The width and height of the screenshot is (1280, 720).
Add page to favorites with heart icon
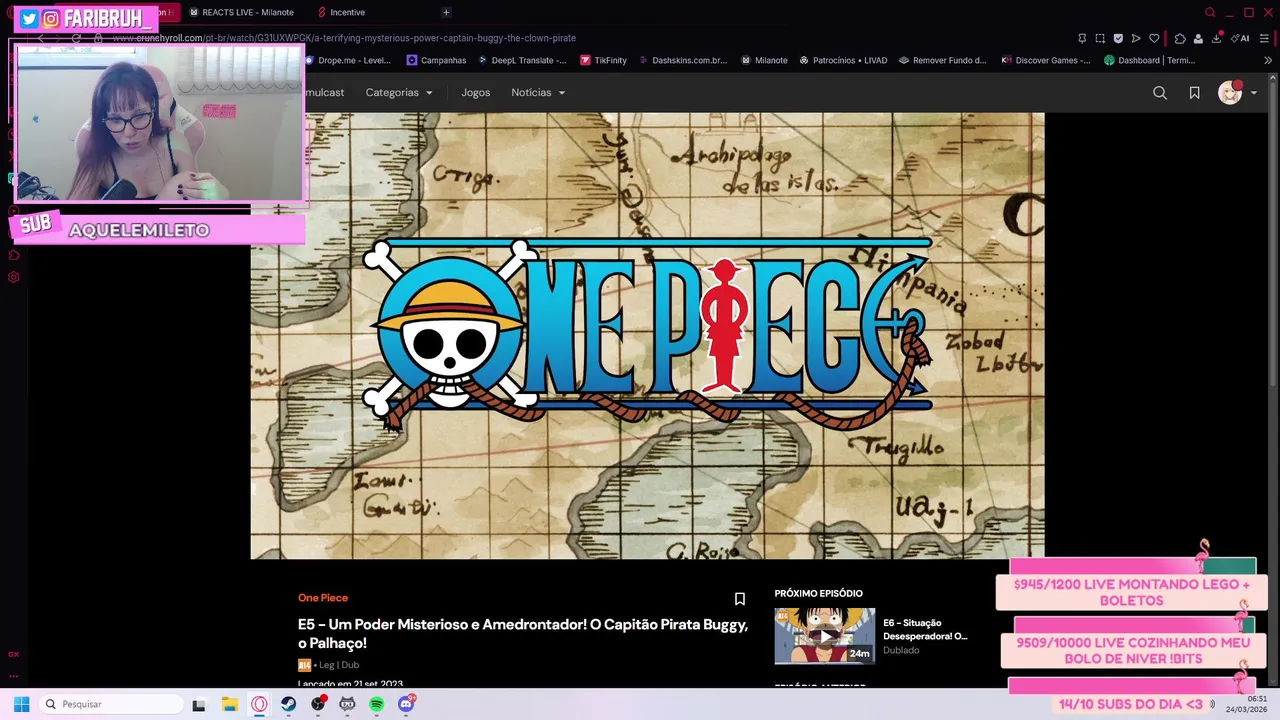(1154, 38)
